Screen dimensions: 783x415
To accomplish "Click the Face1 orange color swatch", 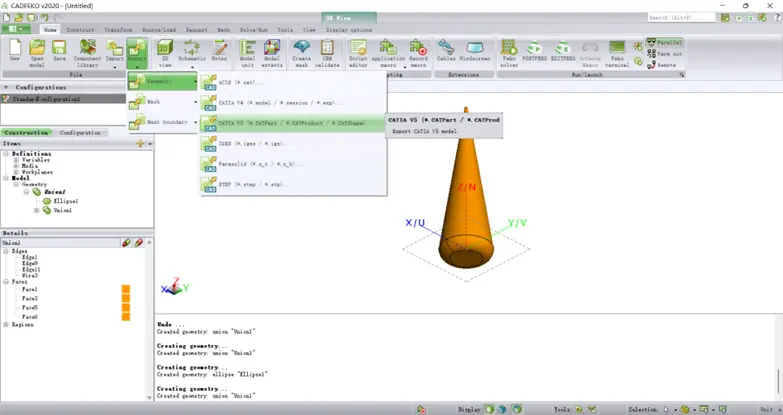I will coord(126,289).
